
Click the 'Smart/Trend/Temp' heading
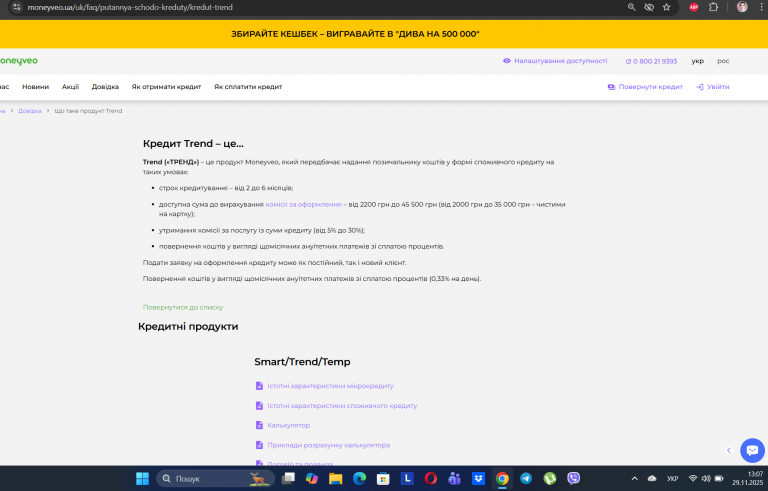(302, 362)
